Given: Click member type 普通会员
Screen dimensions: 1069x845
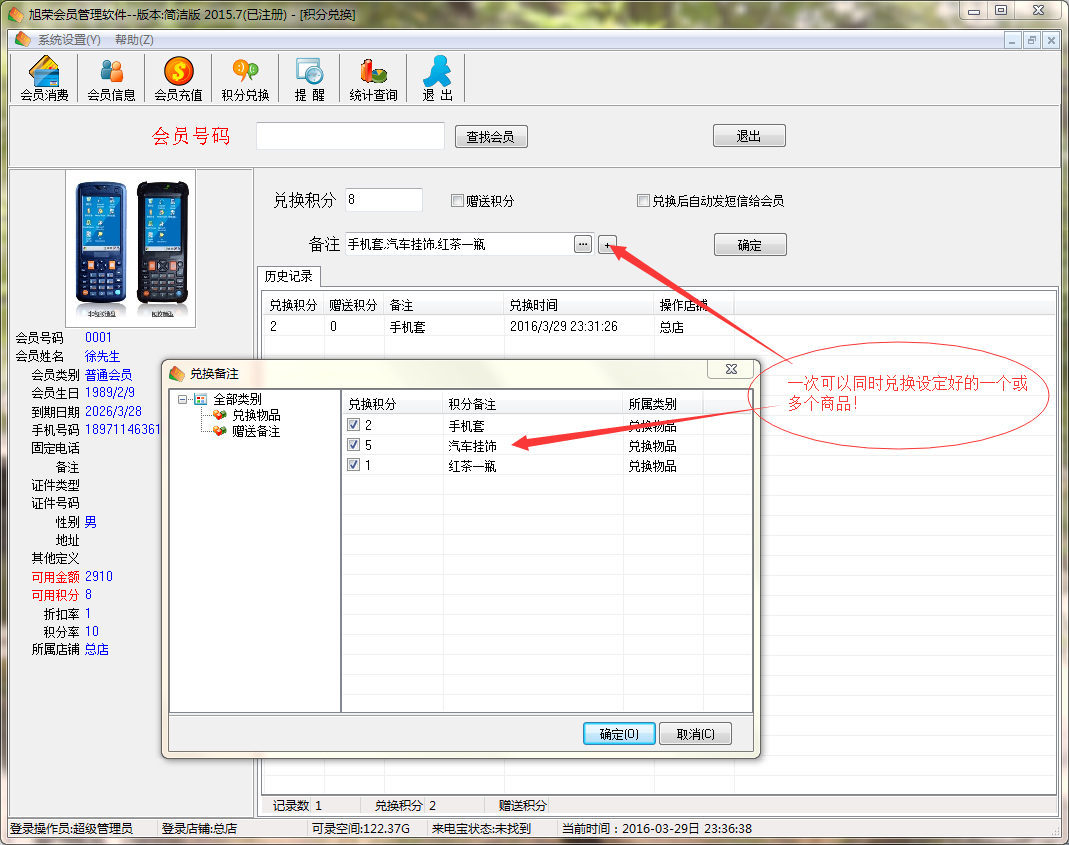Looking at the screenshot, I should click(x=108, y=374).
